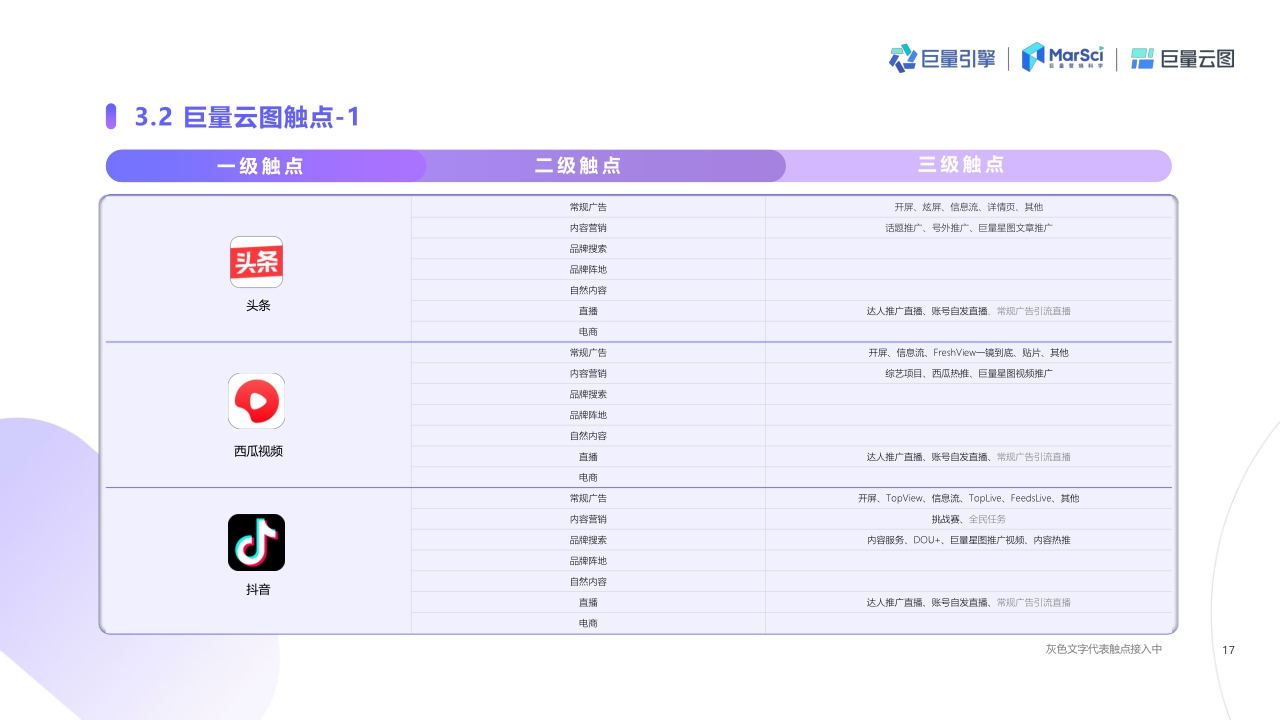This screenshot has height=720, width=1280.
Task: Click the 头条 (Toutiao) app icon
Action: tap(257, 261)
